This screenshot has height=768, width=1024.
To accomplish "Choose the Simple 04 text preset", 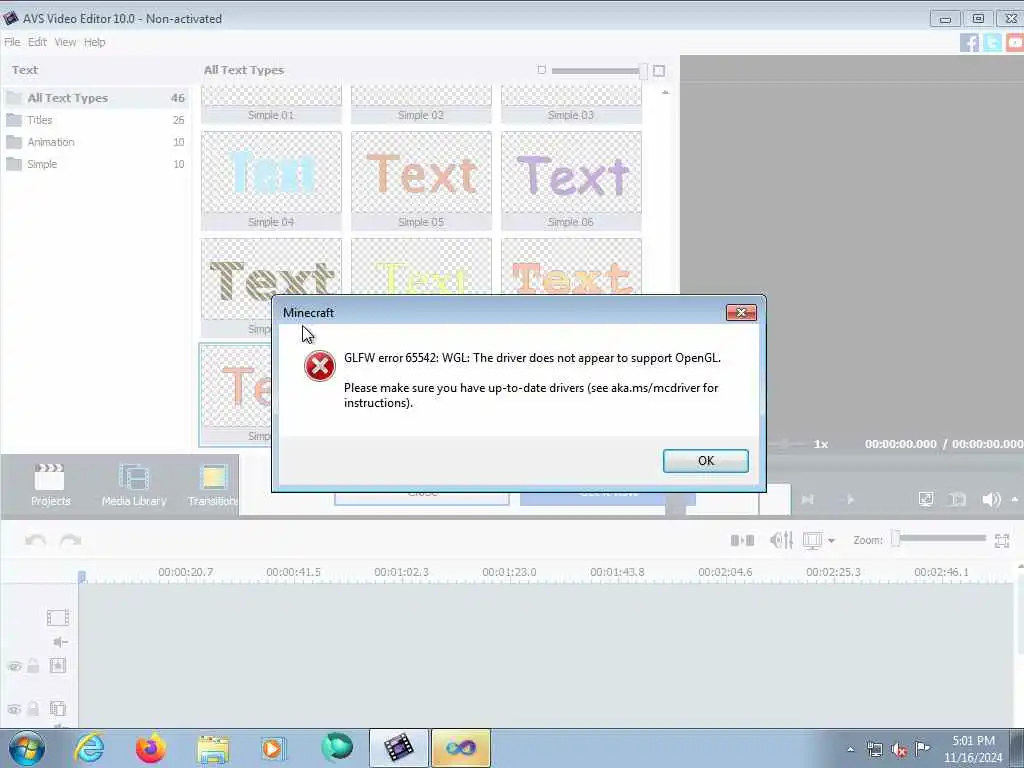I will (x=271, y=180).
